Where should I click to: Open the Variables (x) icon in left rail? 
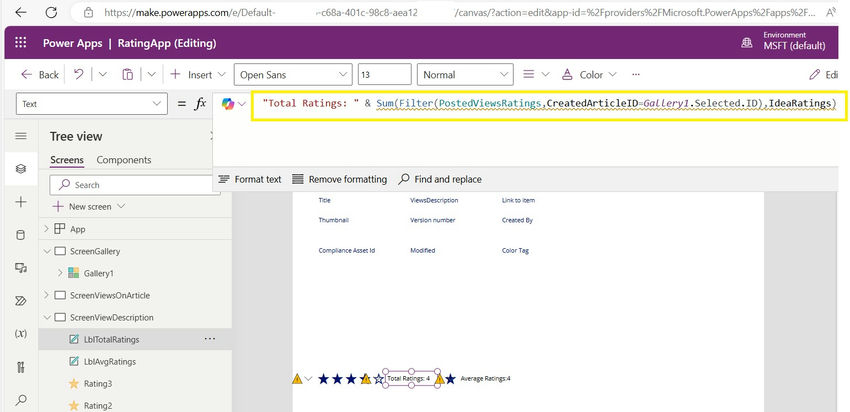21,334
